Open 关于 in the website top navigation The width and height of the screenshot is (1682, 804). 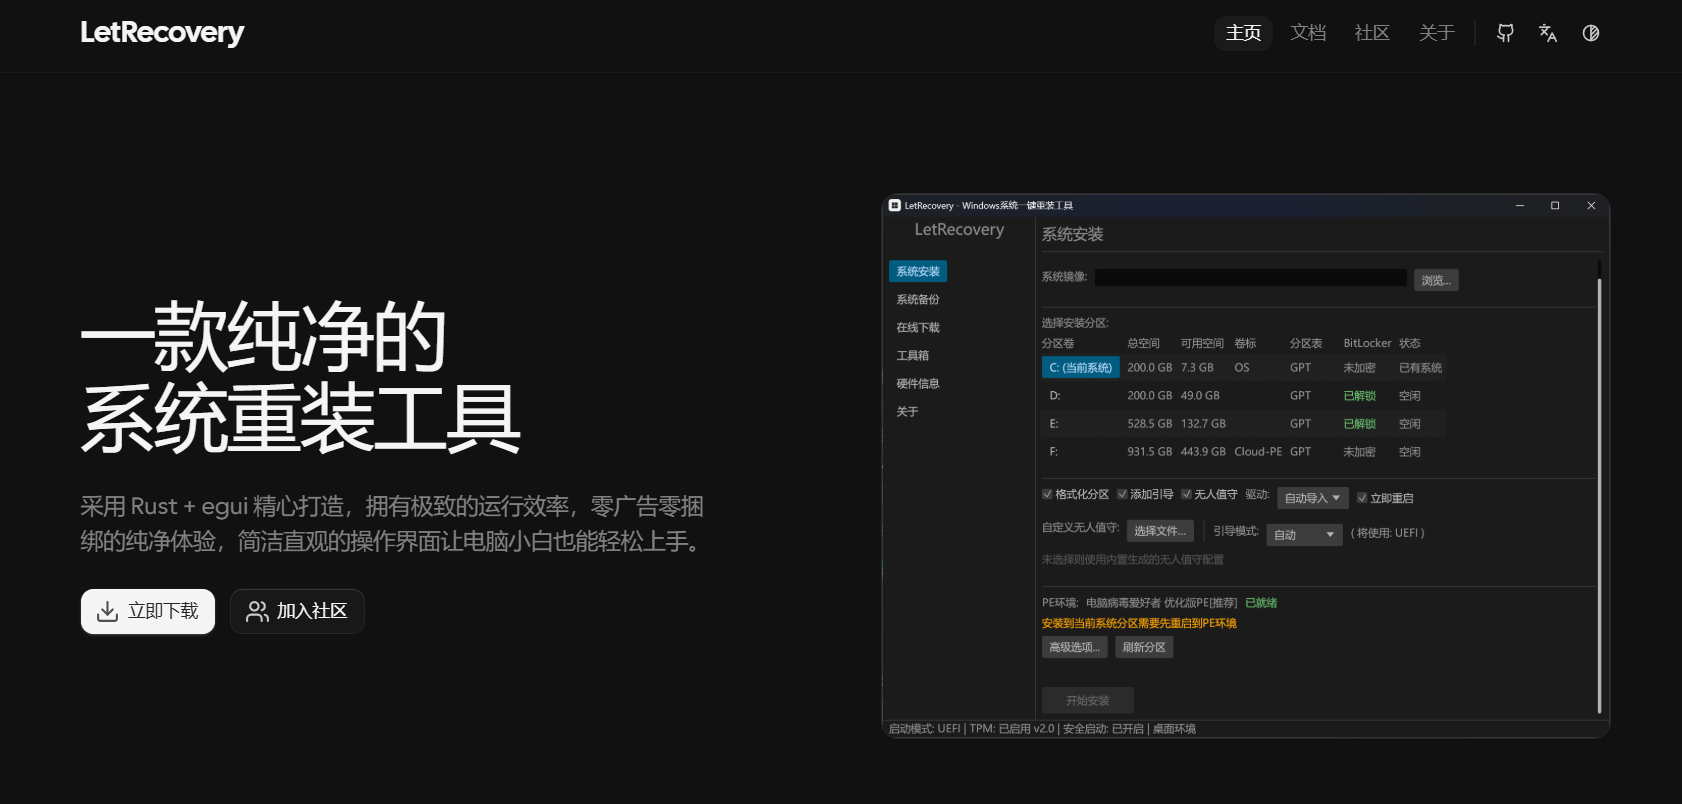click(1436, 33)
